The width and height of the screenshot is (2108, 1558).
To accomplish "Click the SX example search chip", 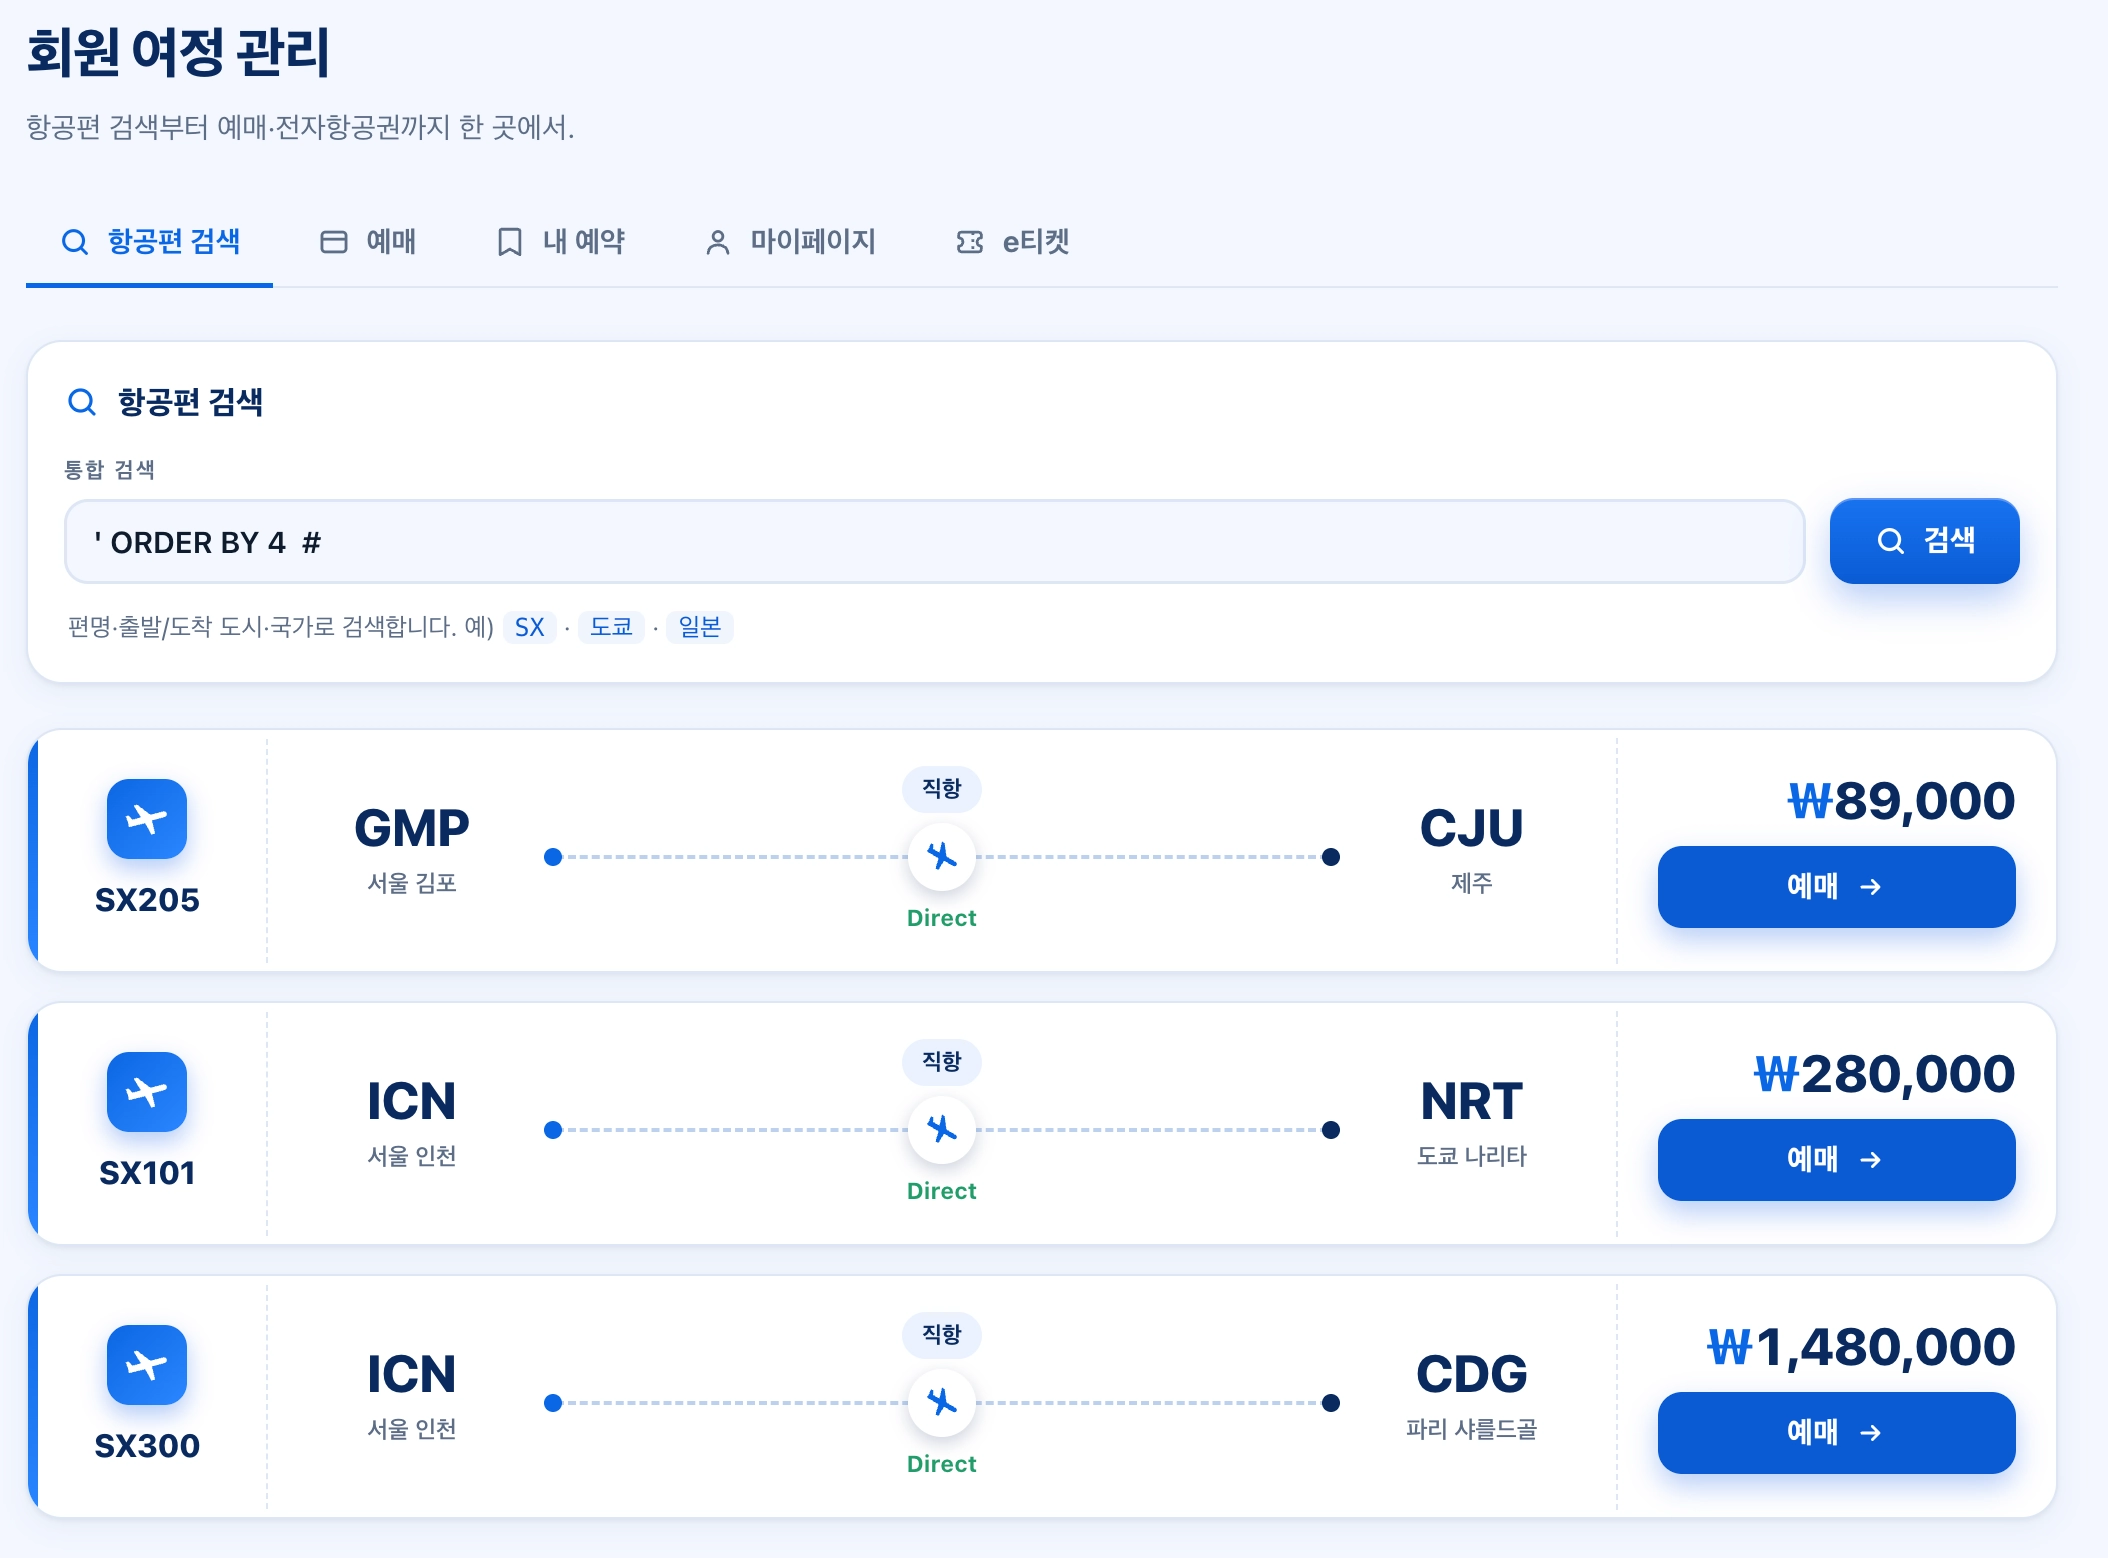I will pos(529,627).
